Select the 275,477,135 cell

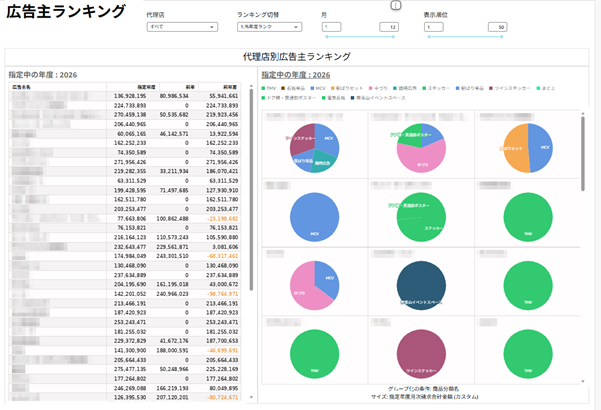coord(130,369)
